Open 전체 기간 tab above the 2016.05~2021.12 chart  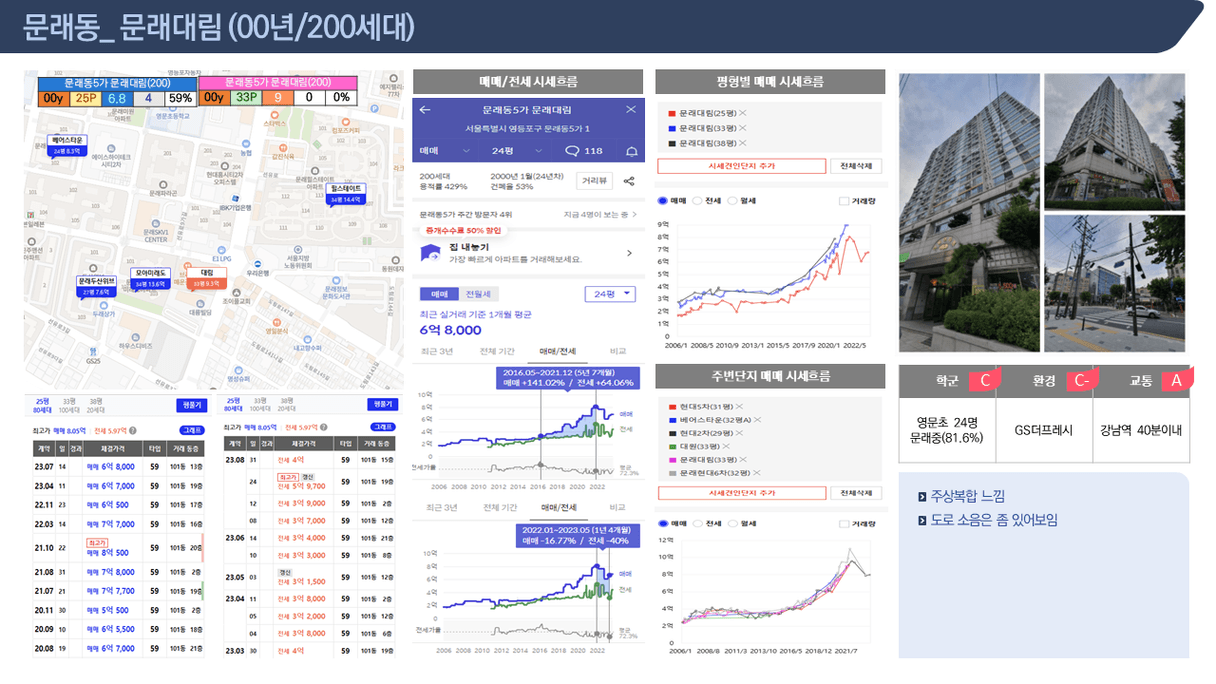pyautogui.click(x=497, y=352)
